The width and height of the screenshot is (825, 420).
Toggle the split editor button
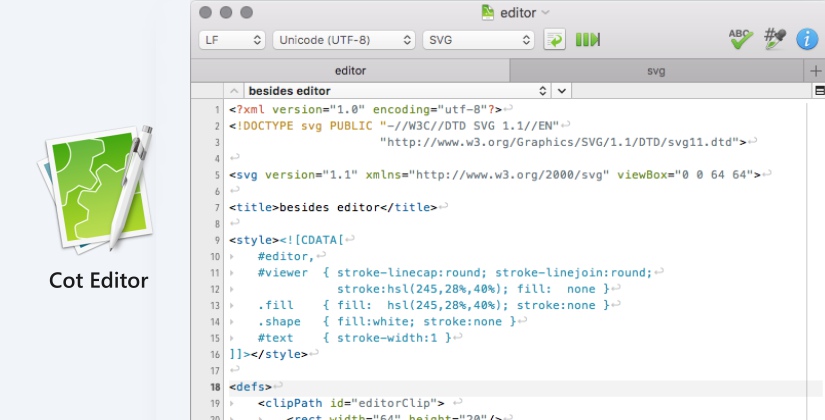[818, 90]
